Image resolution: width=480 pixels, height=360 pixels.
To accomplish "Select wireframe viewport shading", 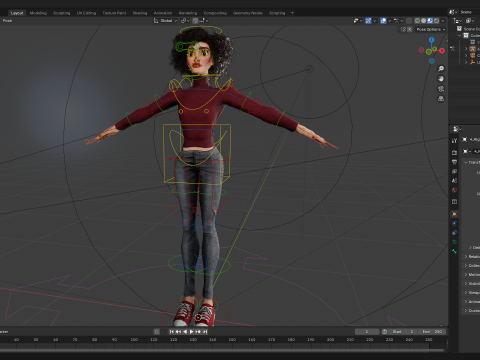I will pyautogui.click(x=417, y=21).
